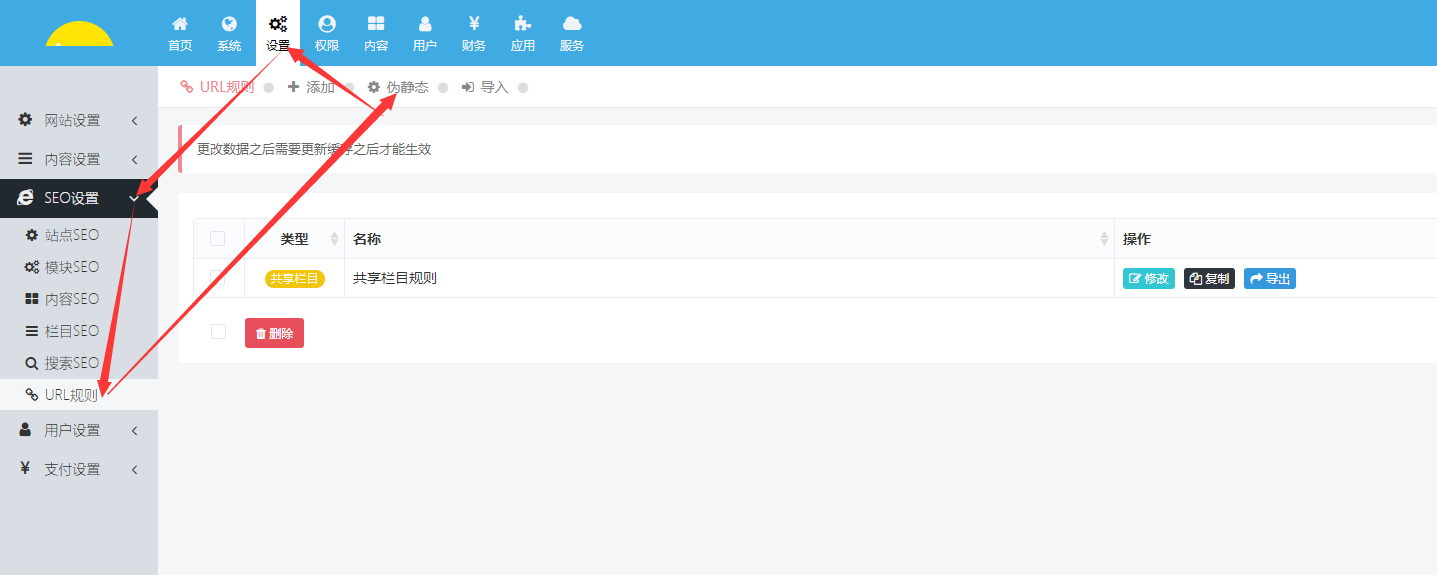Click the 首页 home icon
Viewport: 1437px width, 575px height.
(180, 24)
